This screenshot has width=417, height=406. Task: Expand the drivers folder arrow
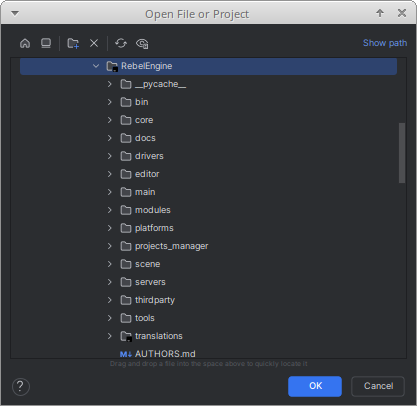pyautogui.click(x=110, y=156)
